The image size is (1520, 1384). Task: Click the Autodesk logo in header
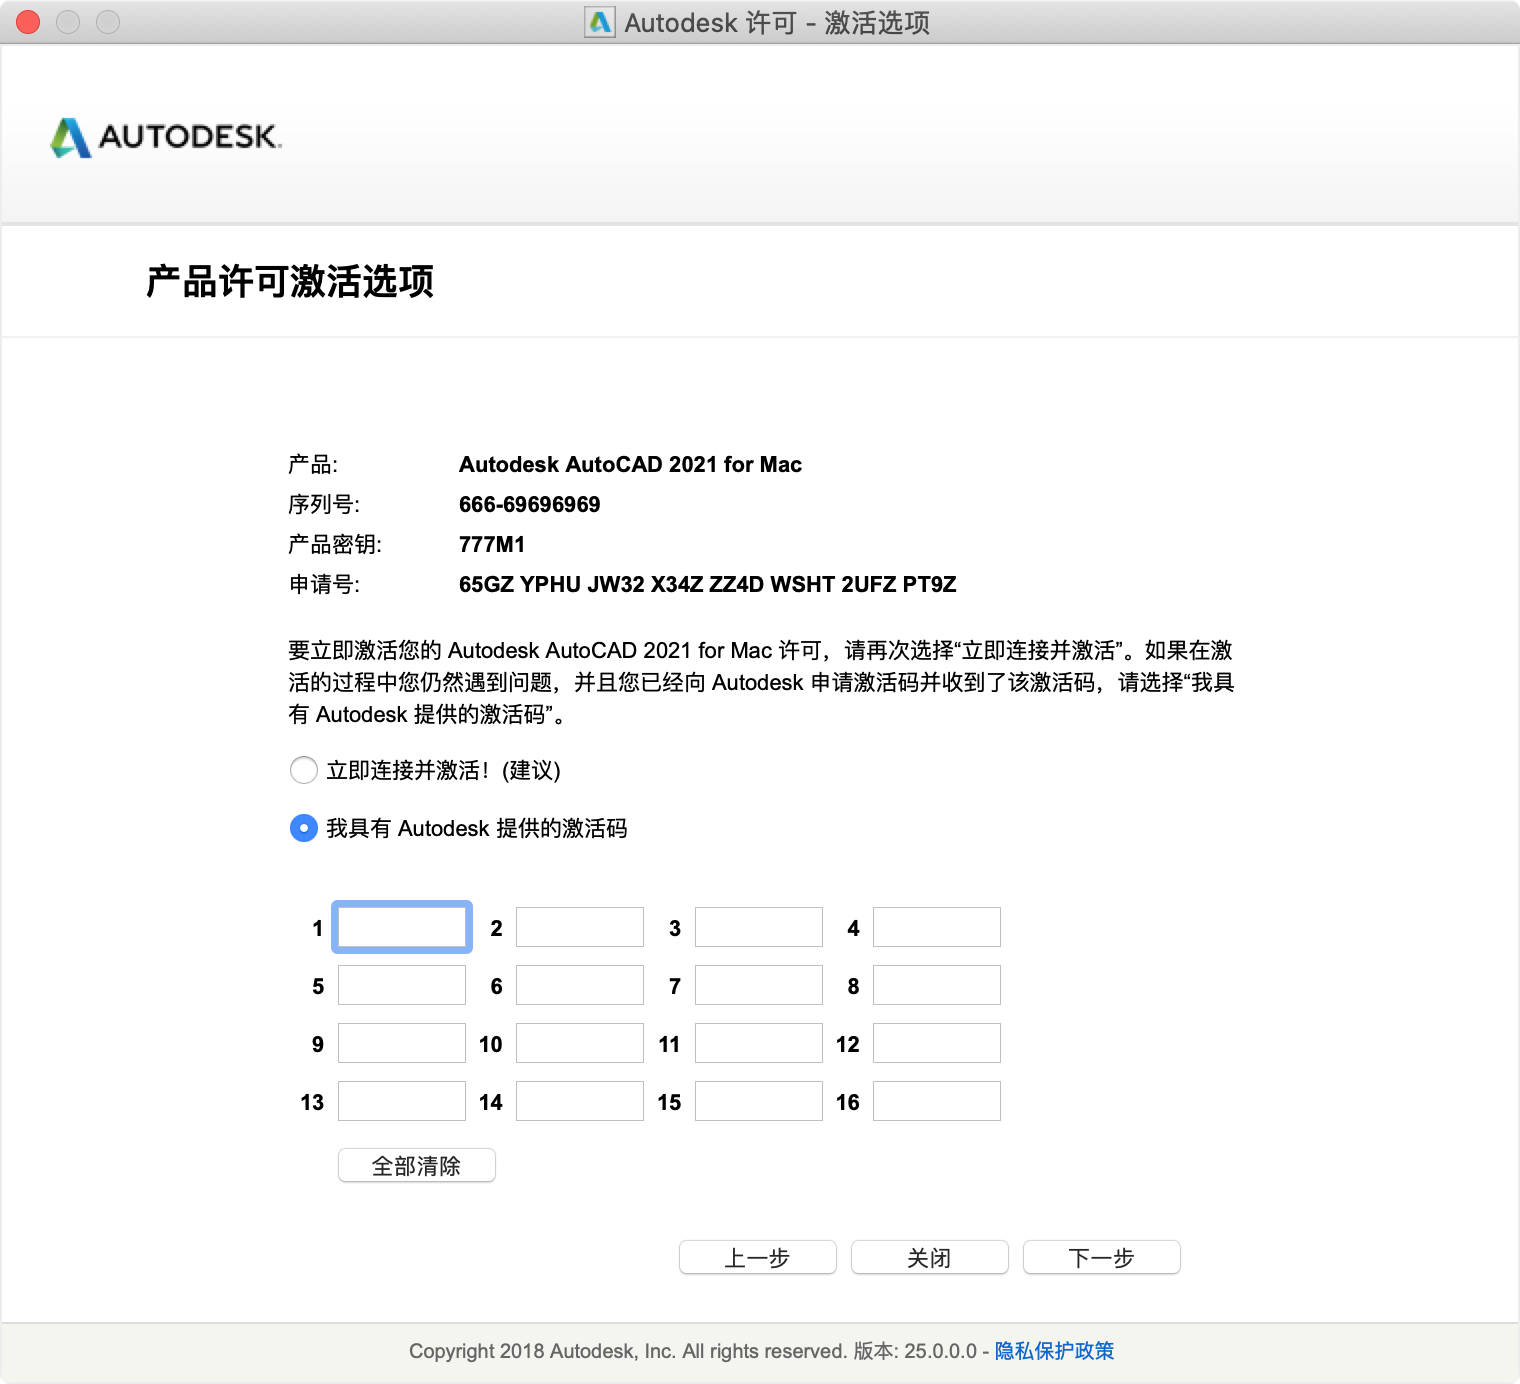coord(166,138)
